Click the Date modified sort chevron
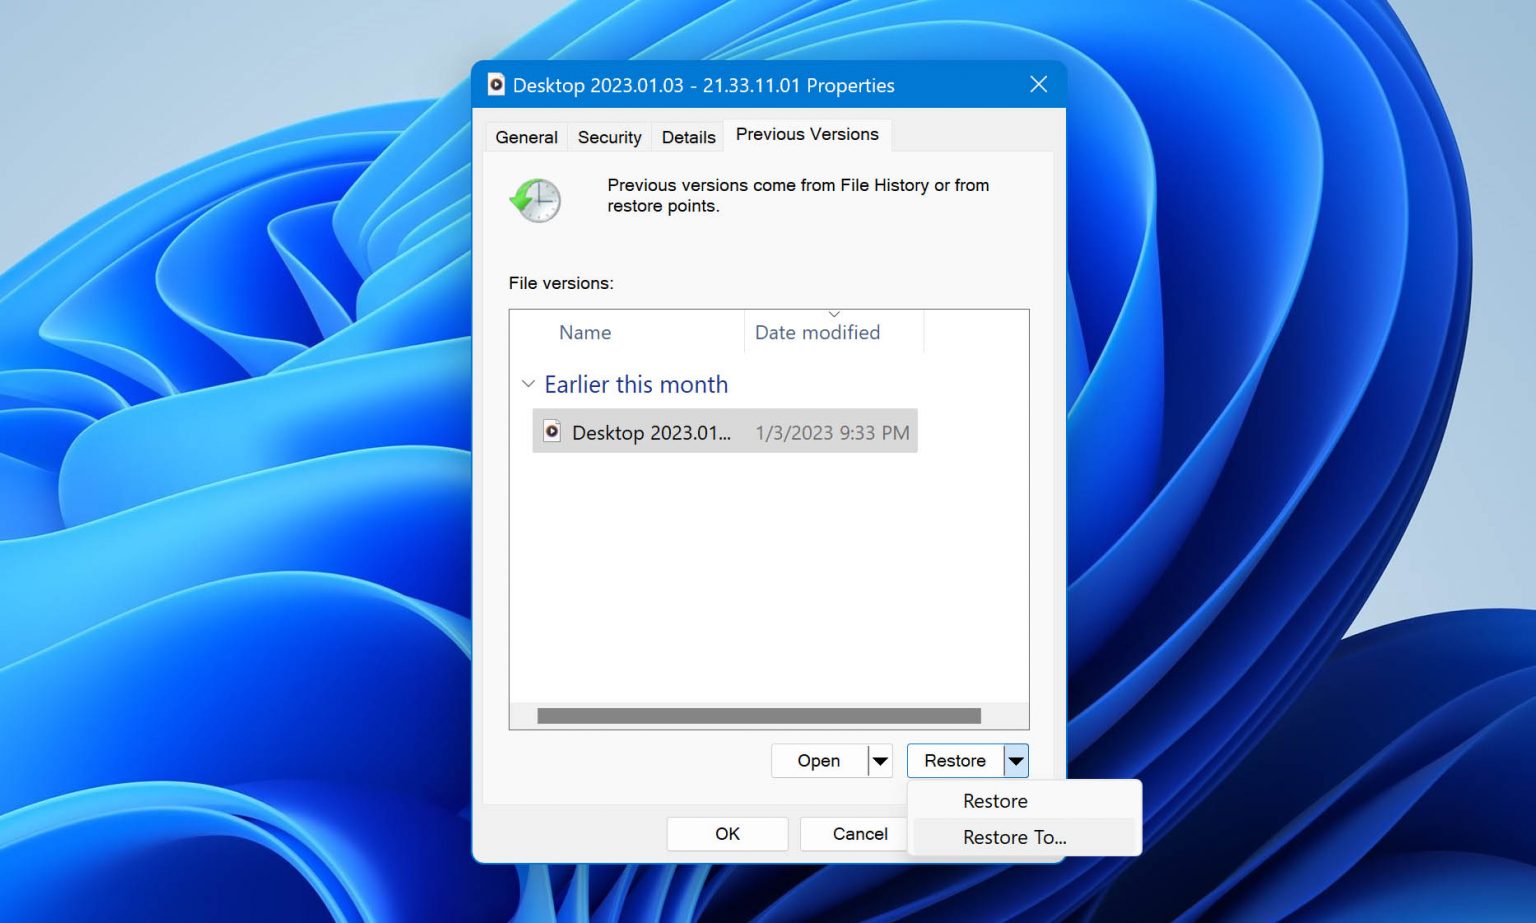The width and height of the screenshot is (1536, 923). [x=835, y=312]
